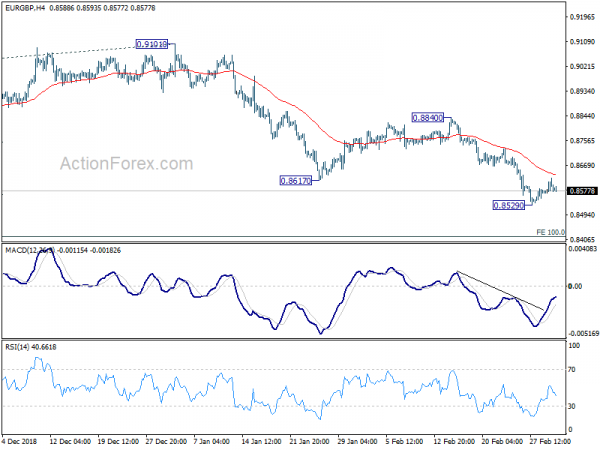600x450 pixels.
Task: Click the 0.87565 price axis value
Action: [582, 141]
